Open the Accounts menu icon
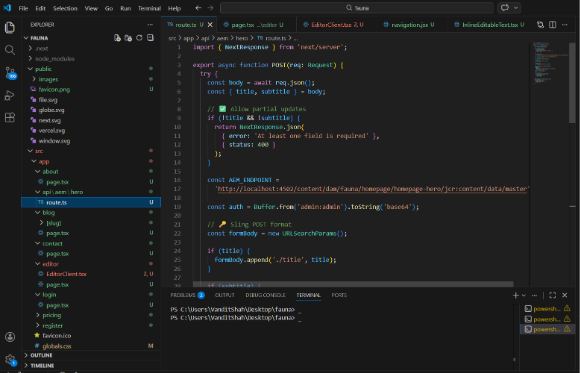Viewport: 580px width, 373px height. pos(10,337)
